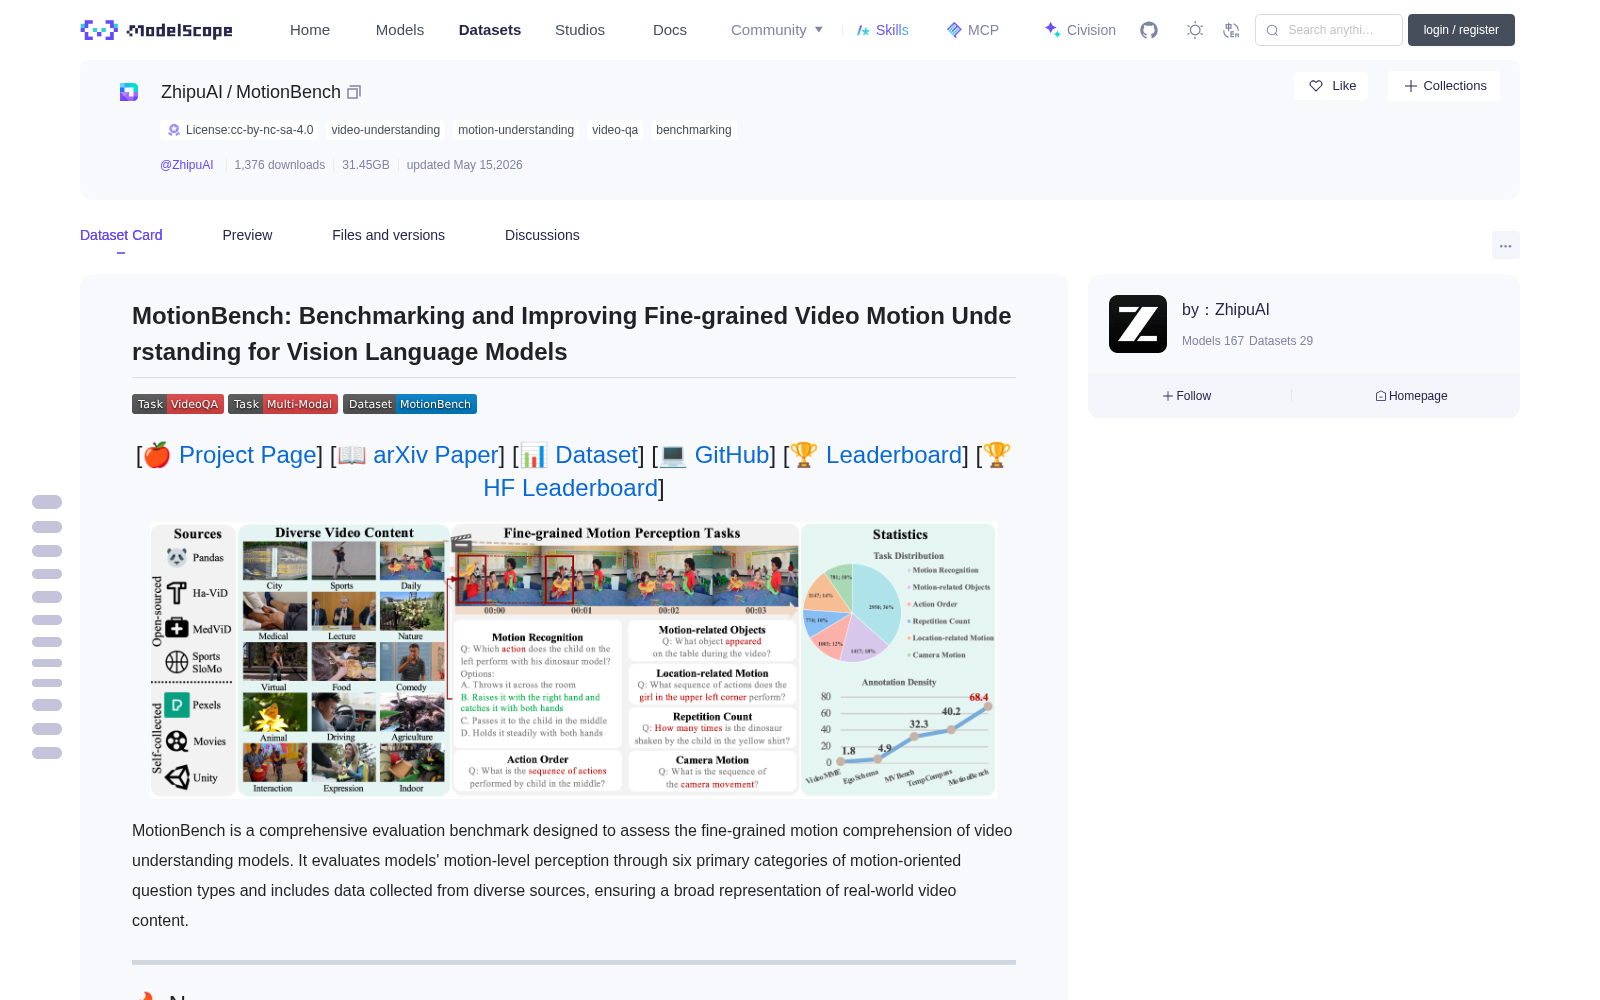Screen dimensions: 1600x1000
Task: Click the Dataset MotionBench badge
Action: [410, 404]
